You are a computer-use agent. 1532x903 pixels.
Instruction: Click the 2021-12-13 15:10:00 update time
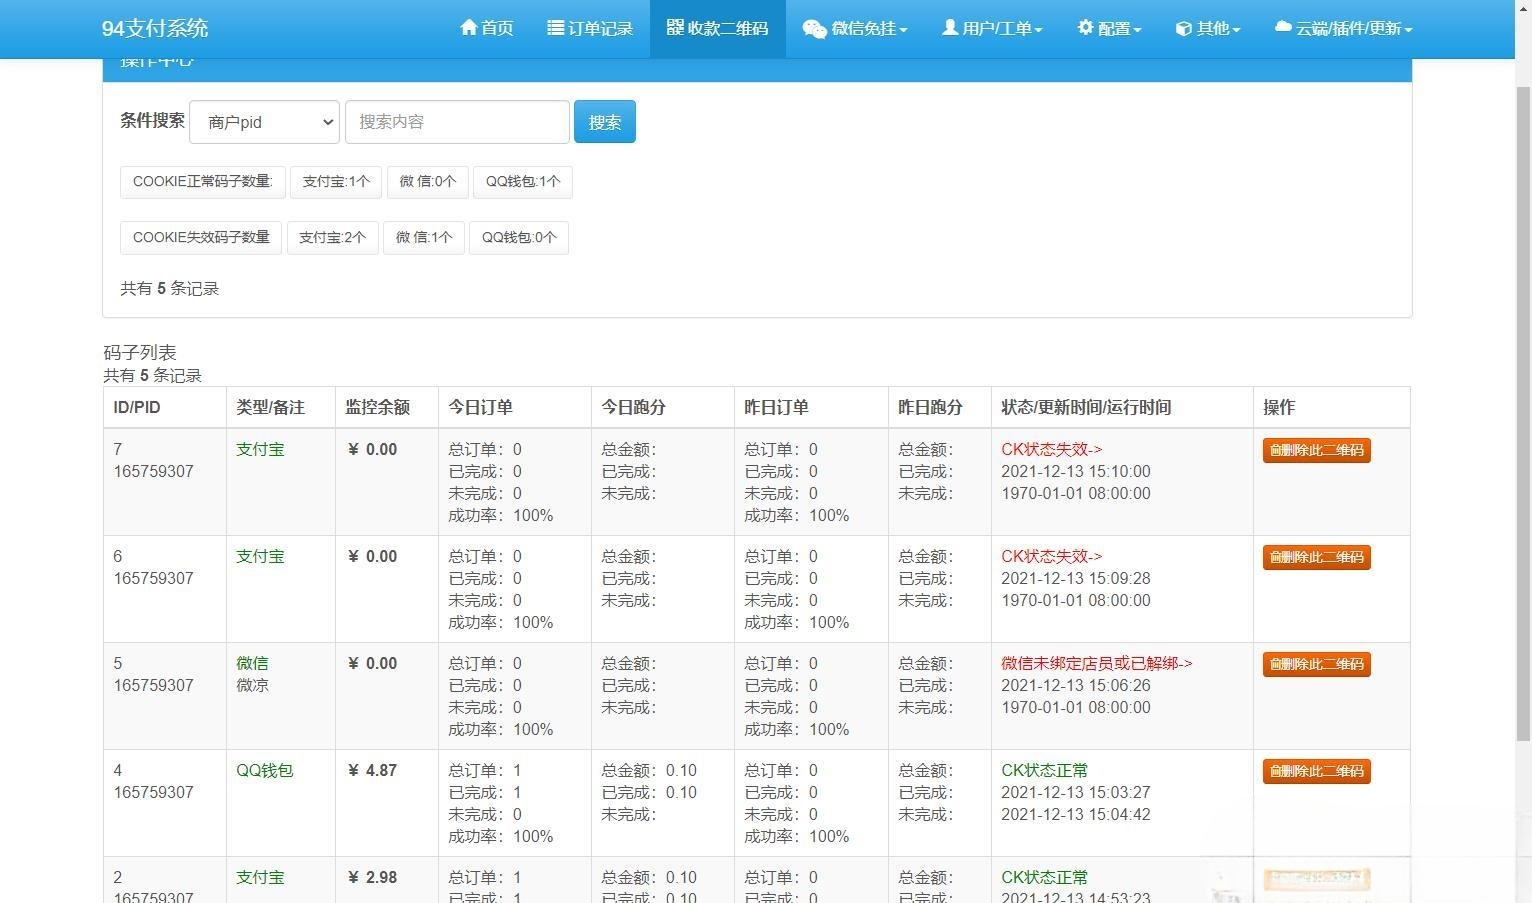tap(1076, 472)
